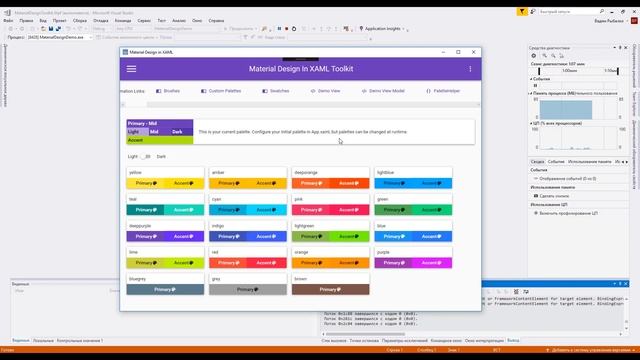Apply pink as Primary color
The width and height of the screenshot is (640, 360).
(311, 210)
